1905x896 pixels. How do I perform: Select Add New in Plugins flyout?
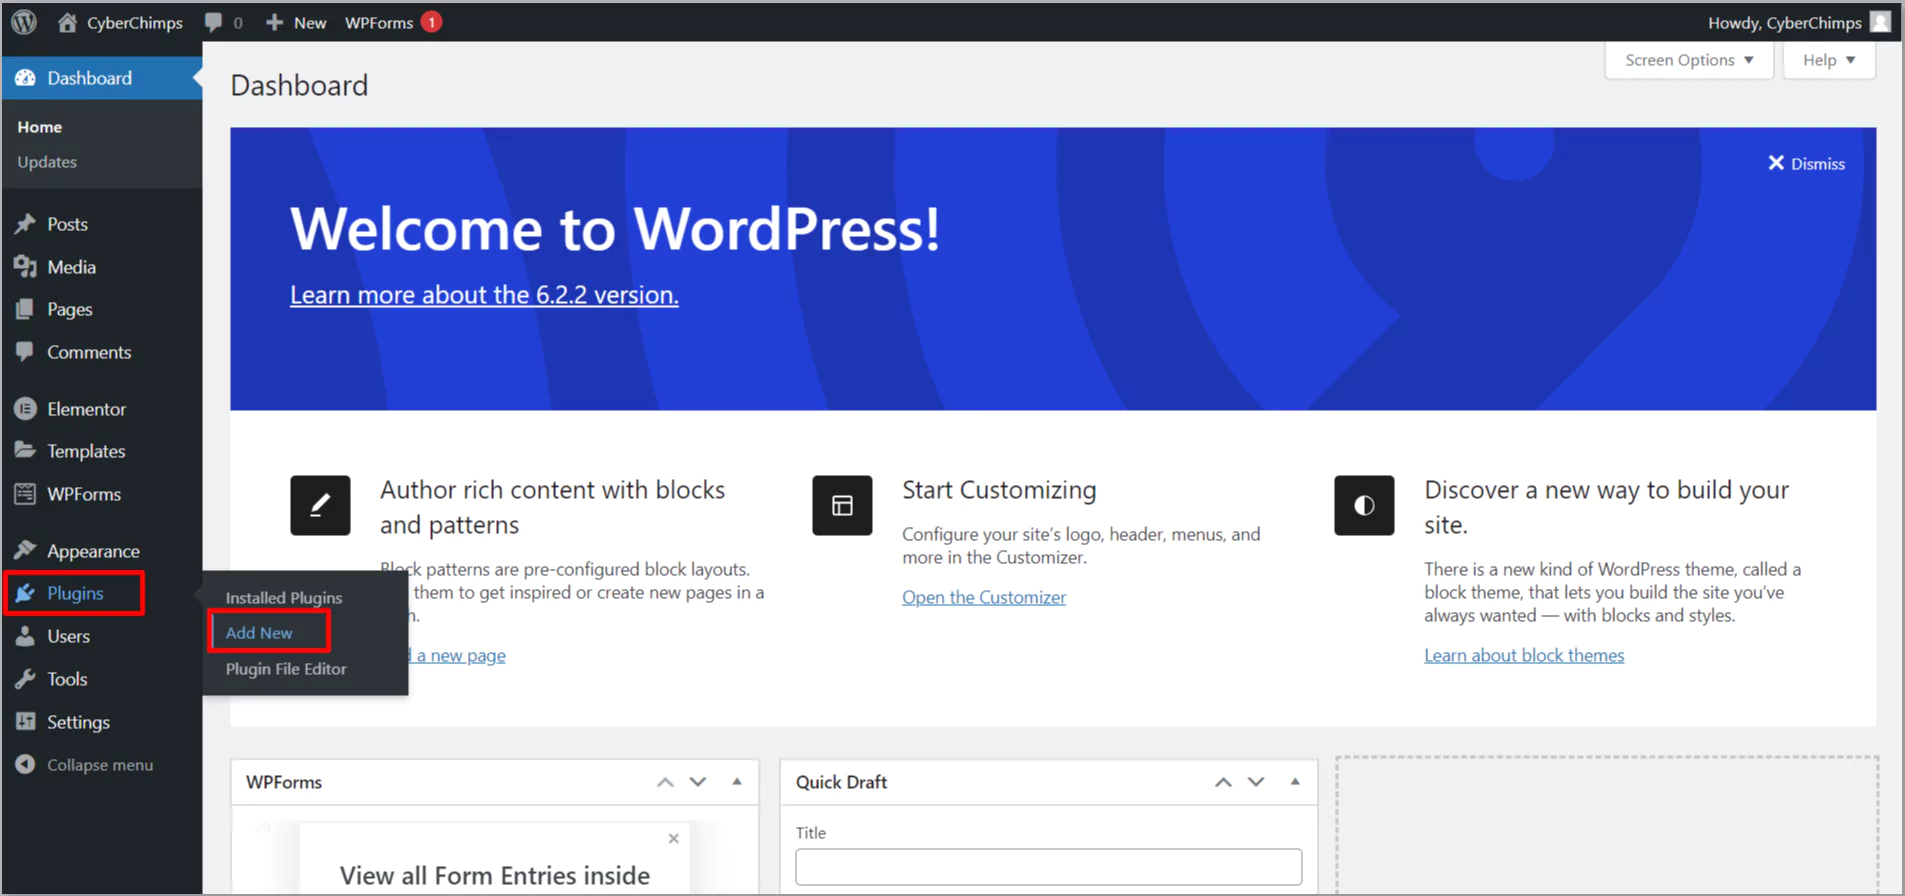tap(259, 633)
